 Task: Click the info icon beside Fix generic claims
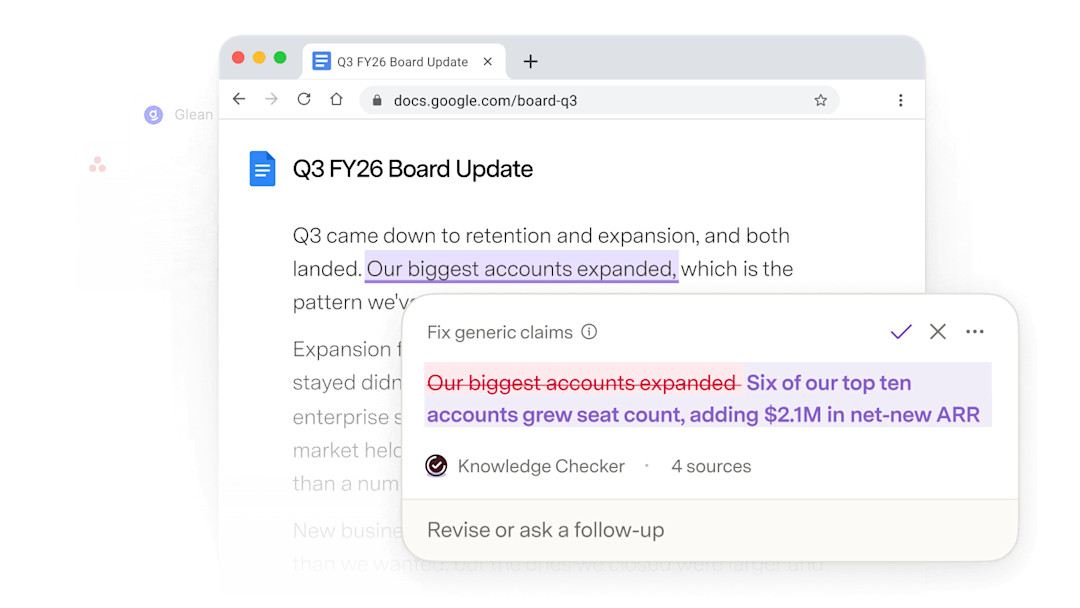pos(589,332)
